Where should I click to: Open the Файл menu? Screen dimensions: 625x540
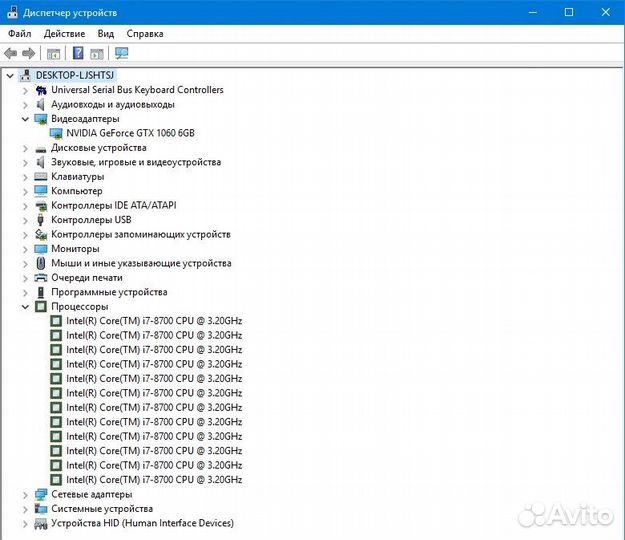pyautogui.click(x=20, y=33)
